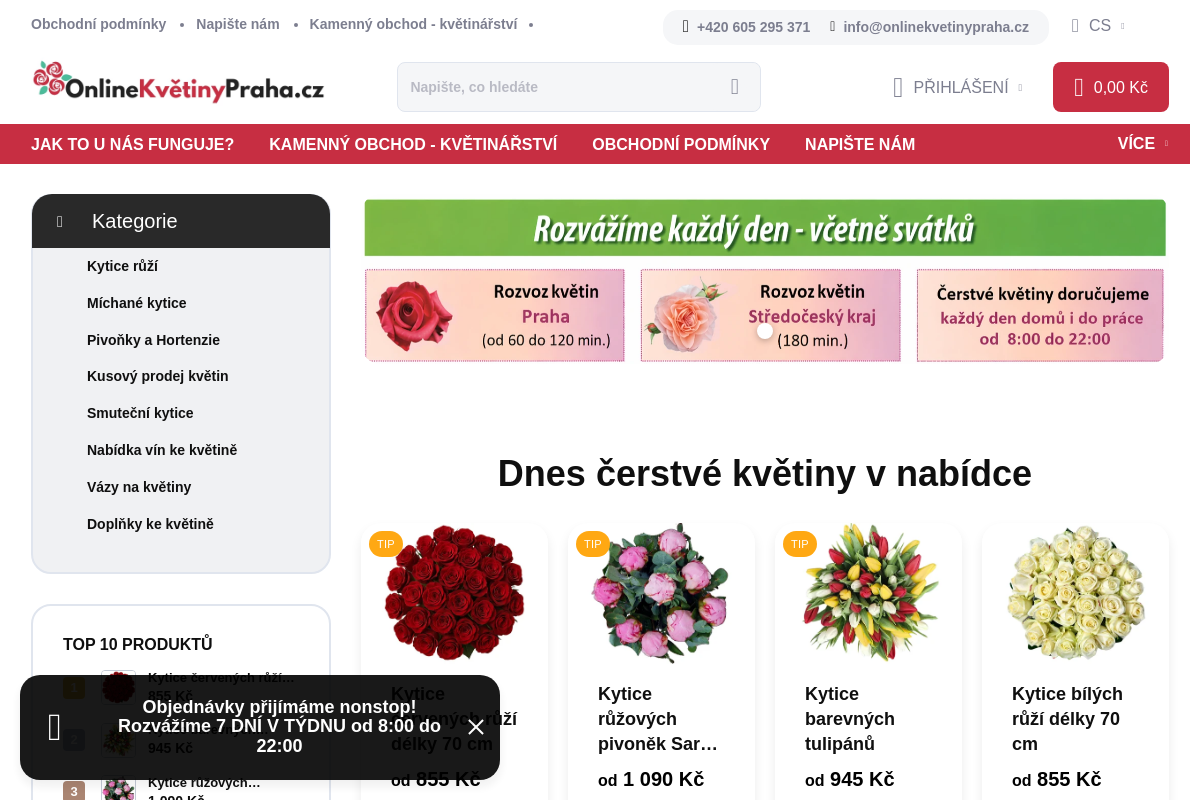1200x800 pixels.
Task: Expand the VÍCE menu
Action: click(1143, 143)
